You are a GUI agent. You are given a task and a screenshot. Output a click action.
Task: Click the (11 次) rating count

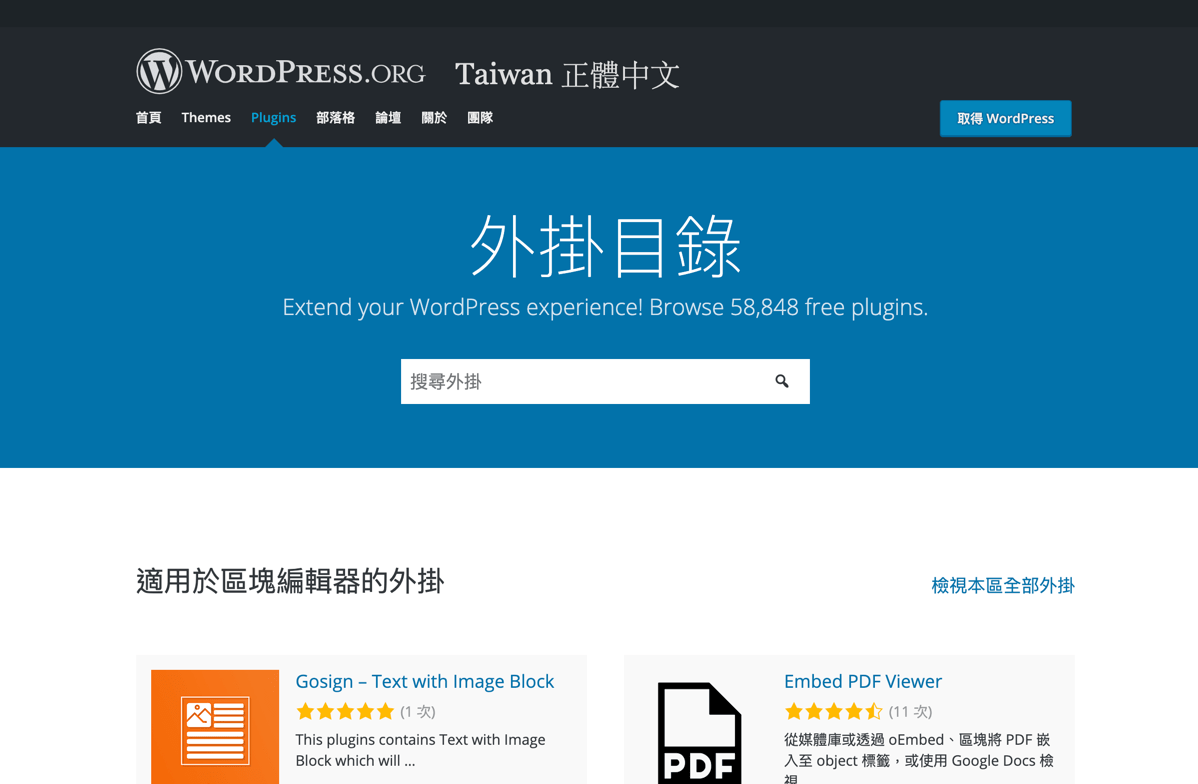(x=910, y=711)
